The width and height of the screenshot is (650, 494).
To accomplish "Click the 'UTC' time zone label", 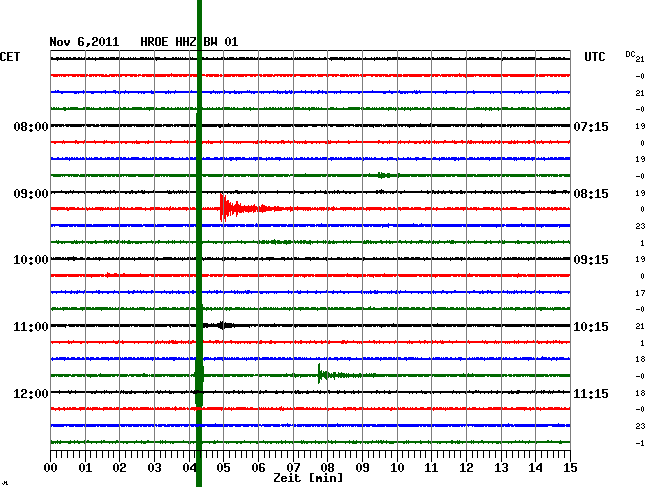I will click(x=594, y=57).
